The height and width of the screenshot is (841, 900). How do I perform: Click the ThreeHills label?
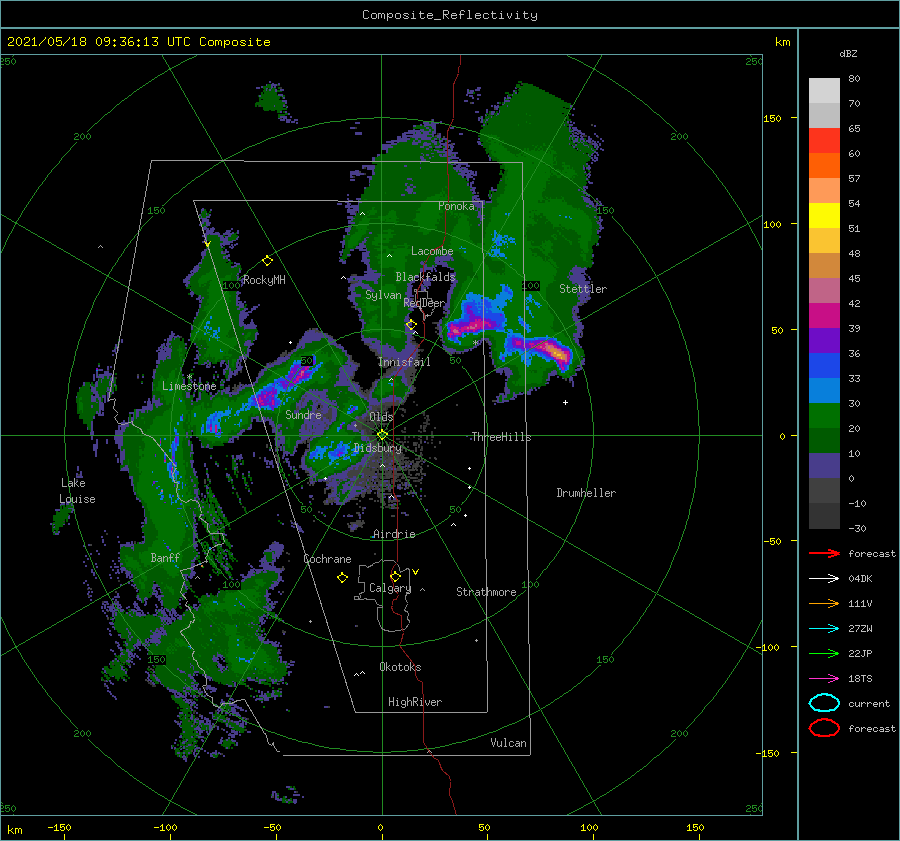click(501, 437)
